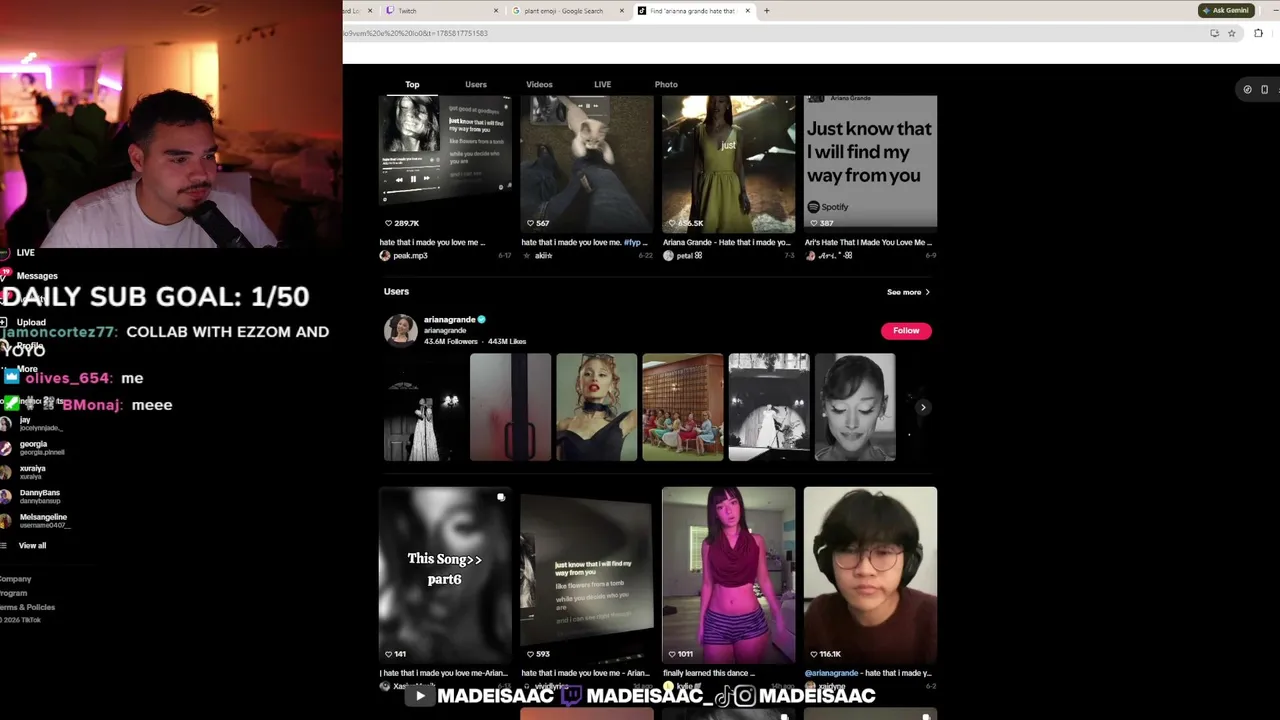Close the TikTok search browser tab
Image resolution: width=1280 pixels, height=720 pixels.
[x=748, y=11]
